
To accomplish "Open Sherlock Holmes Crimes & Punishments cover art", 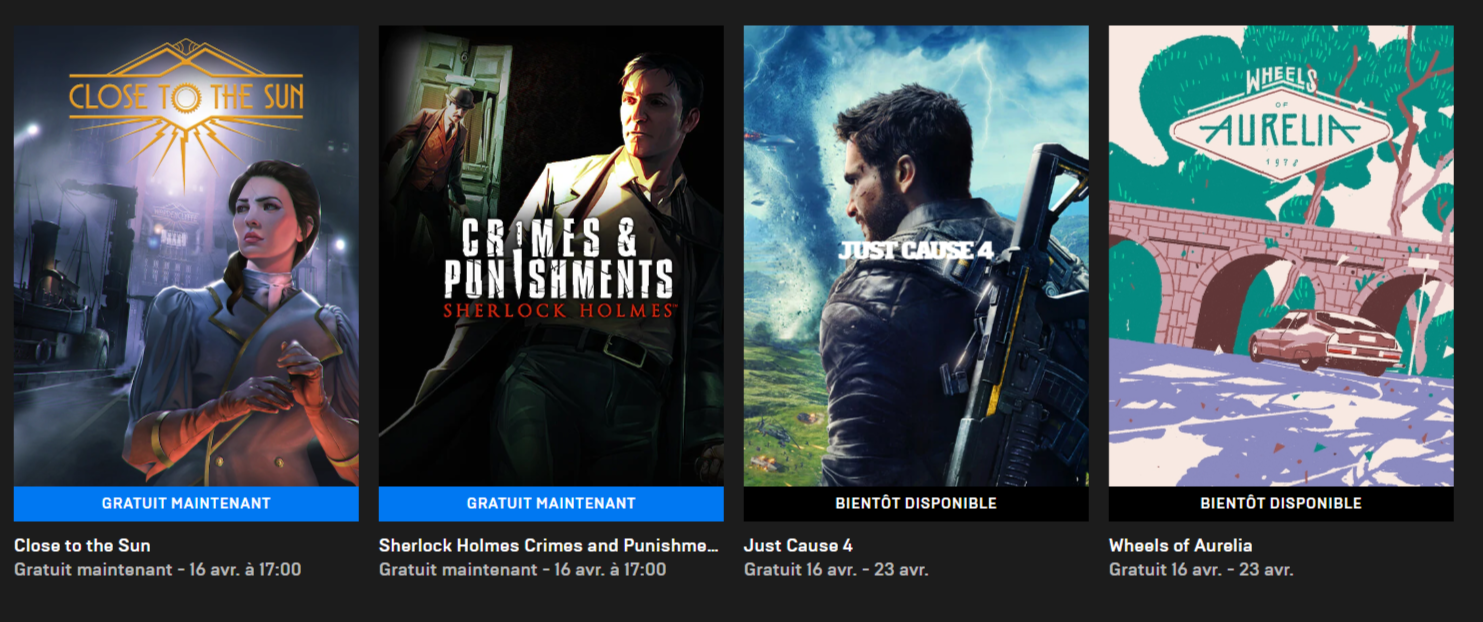I will click(551, 256).
